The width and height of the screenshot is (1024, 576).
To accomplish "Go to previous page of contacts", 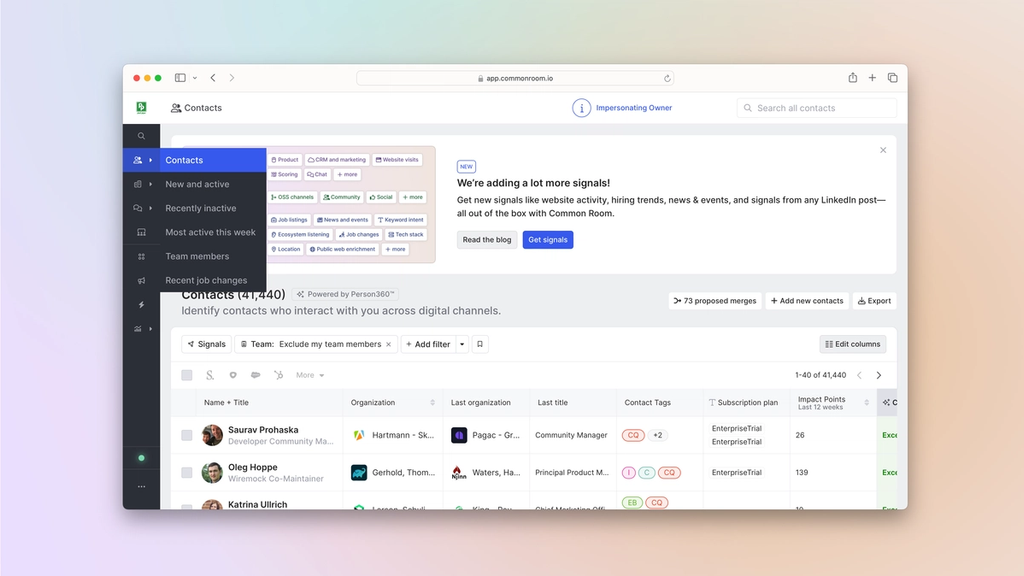I will pyautogui.click(x=859, y=375).
